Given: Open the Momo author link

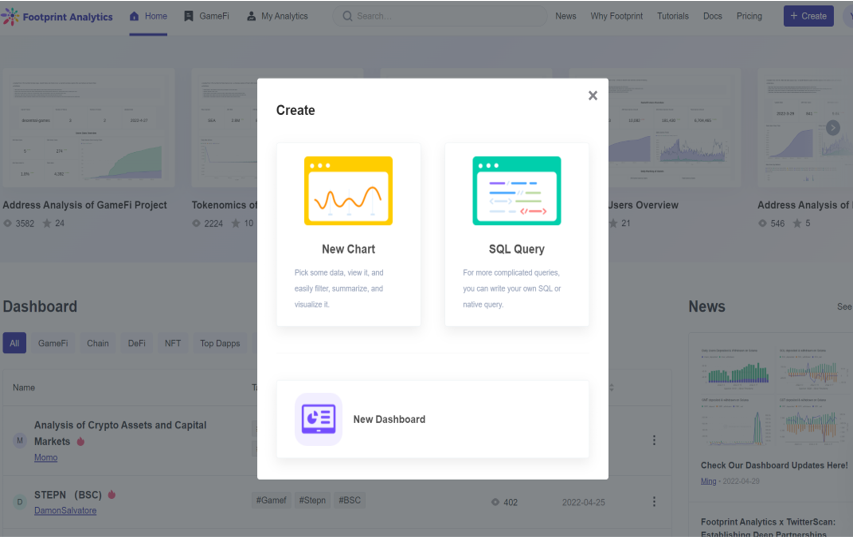Looking at the screenshot, I should [46, 458].
